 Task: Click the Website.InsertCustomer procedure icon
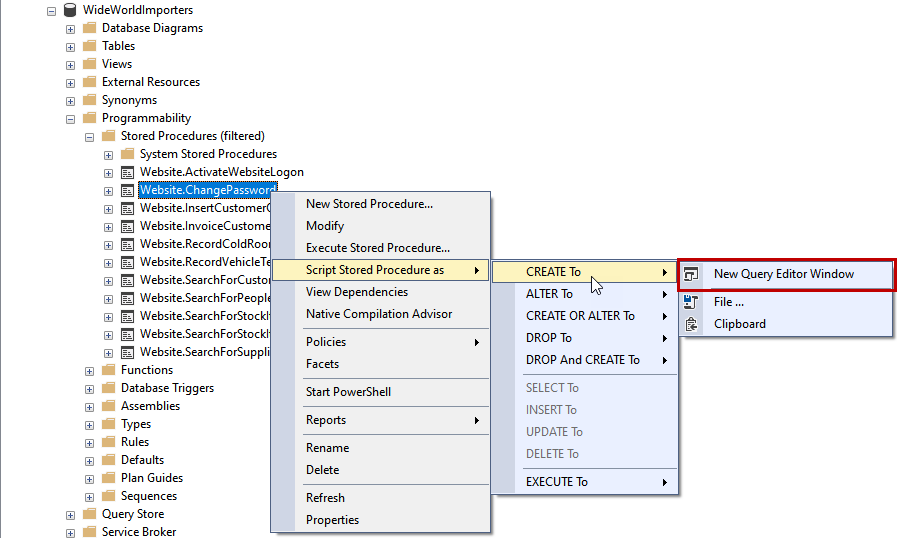[x=128, y=208]
